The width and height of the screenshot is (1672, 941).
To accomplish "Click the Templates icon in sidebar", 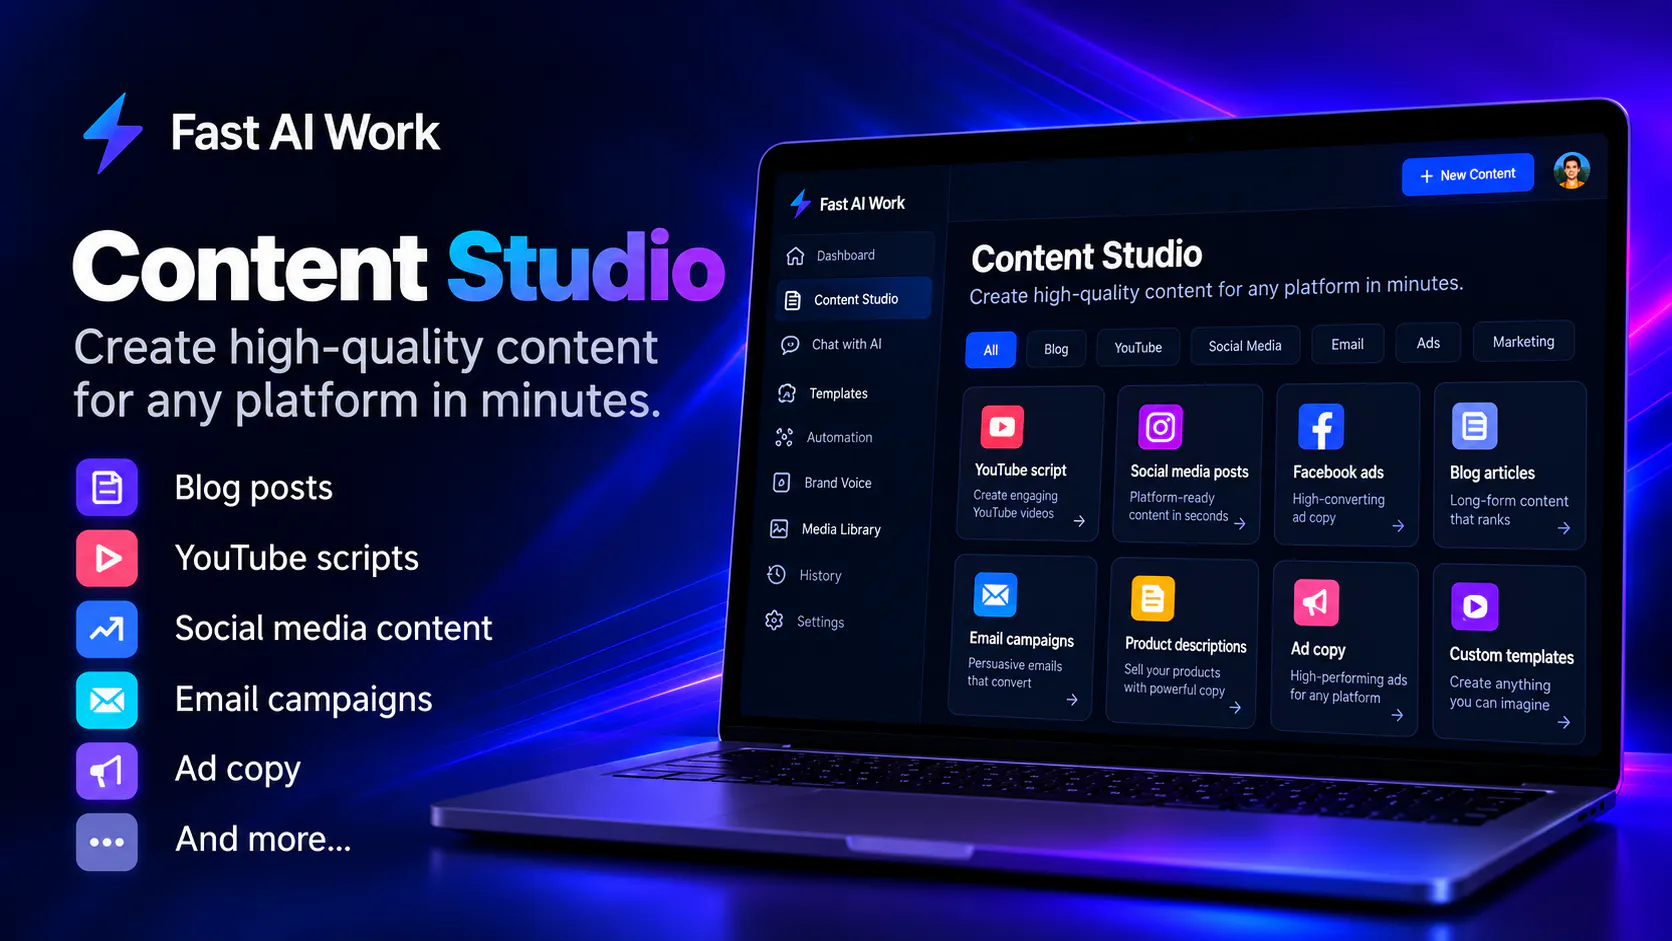I will pyautogui.click(x=787, y=393).
